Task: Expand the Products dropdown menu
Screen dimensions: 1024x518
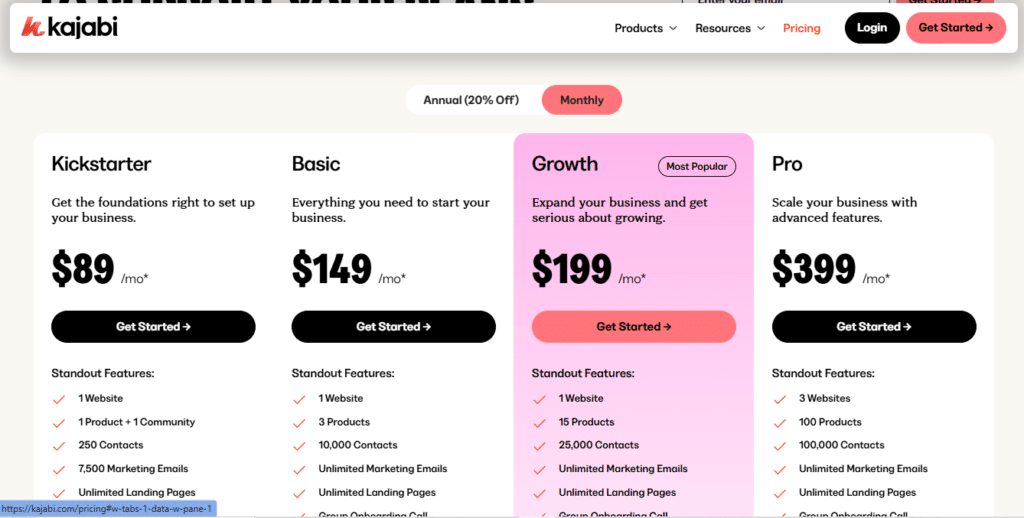Action: pos(645,28)
